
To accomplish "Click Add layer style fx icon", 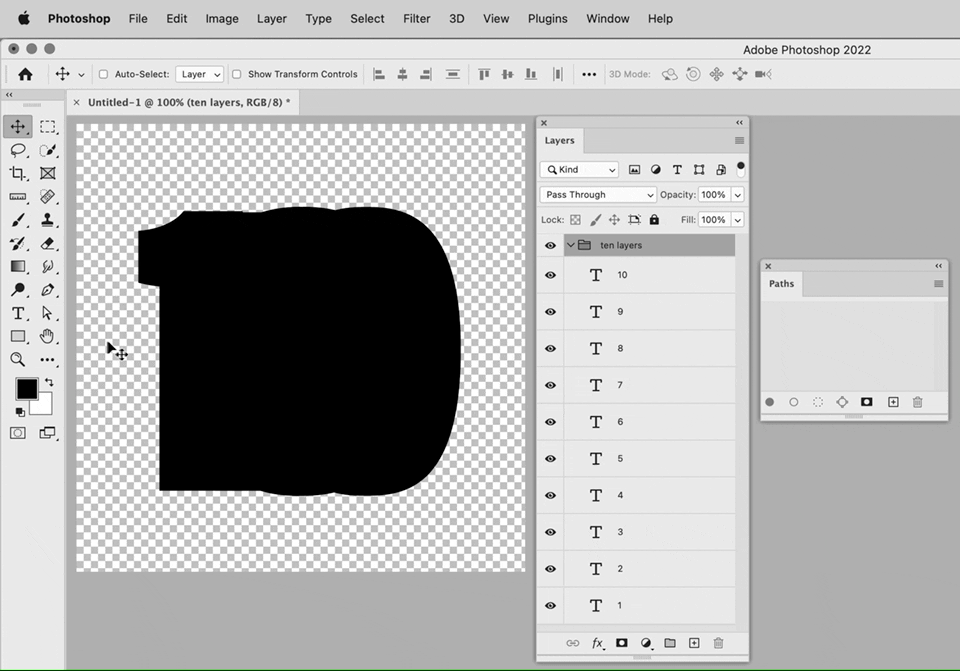I will (x=598, y=643).
